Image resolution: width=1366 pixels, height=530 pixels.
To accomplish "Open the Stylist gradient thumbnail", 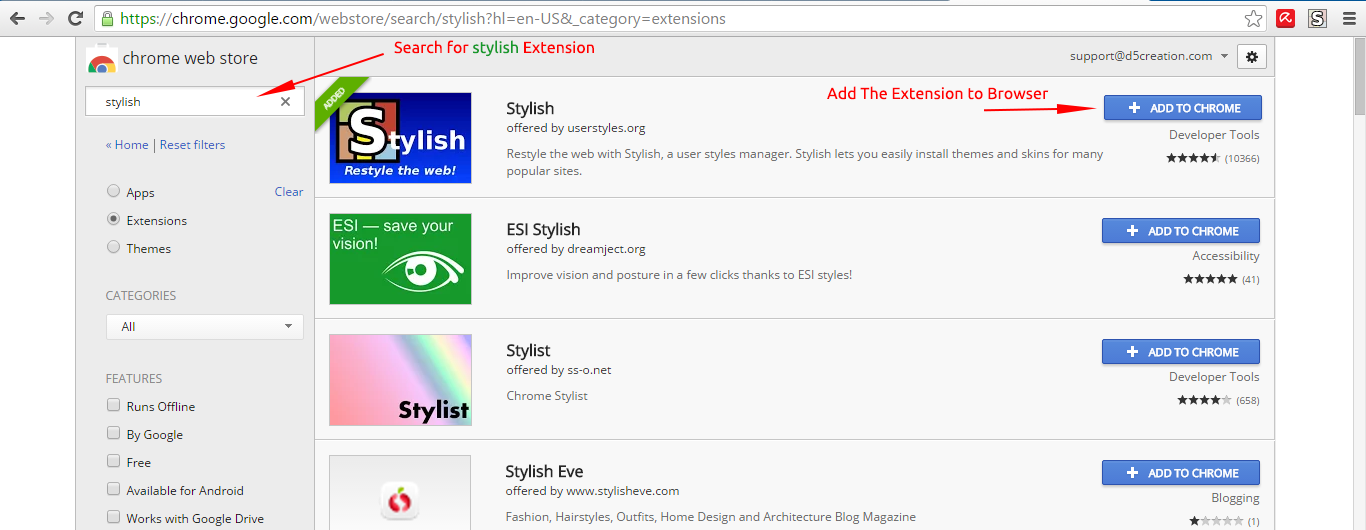I will [x=400, y=380].
